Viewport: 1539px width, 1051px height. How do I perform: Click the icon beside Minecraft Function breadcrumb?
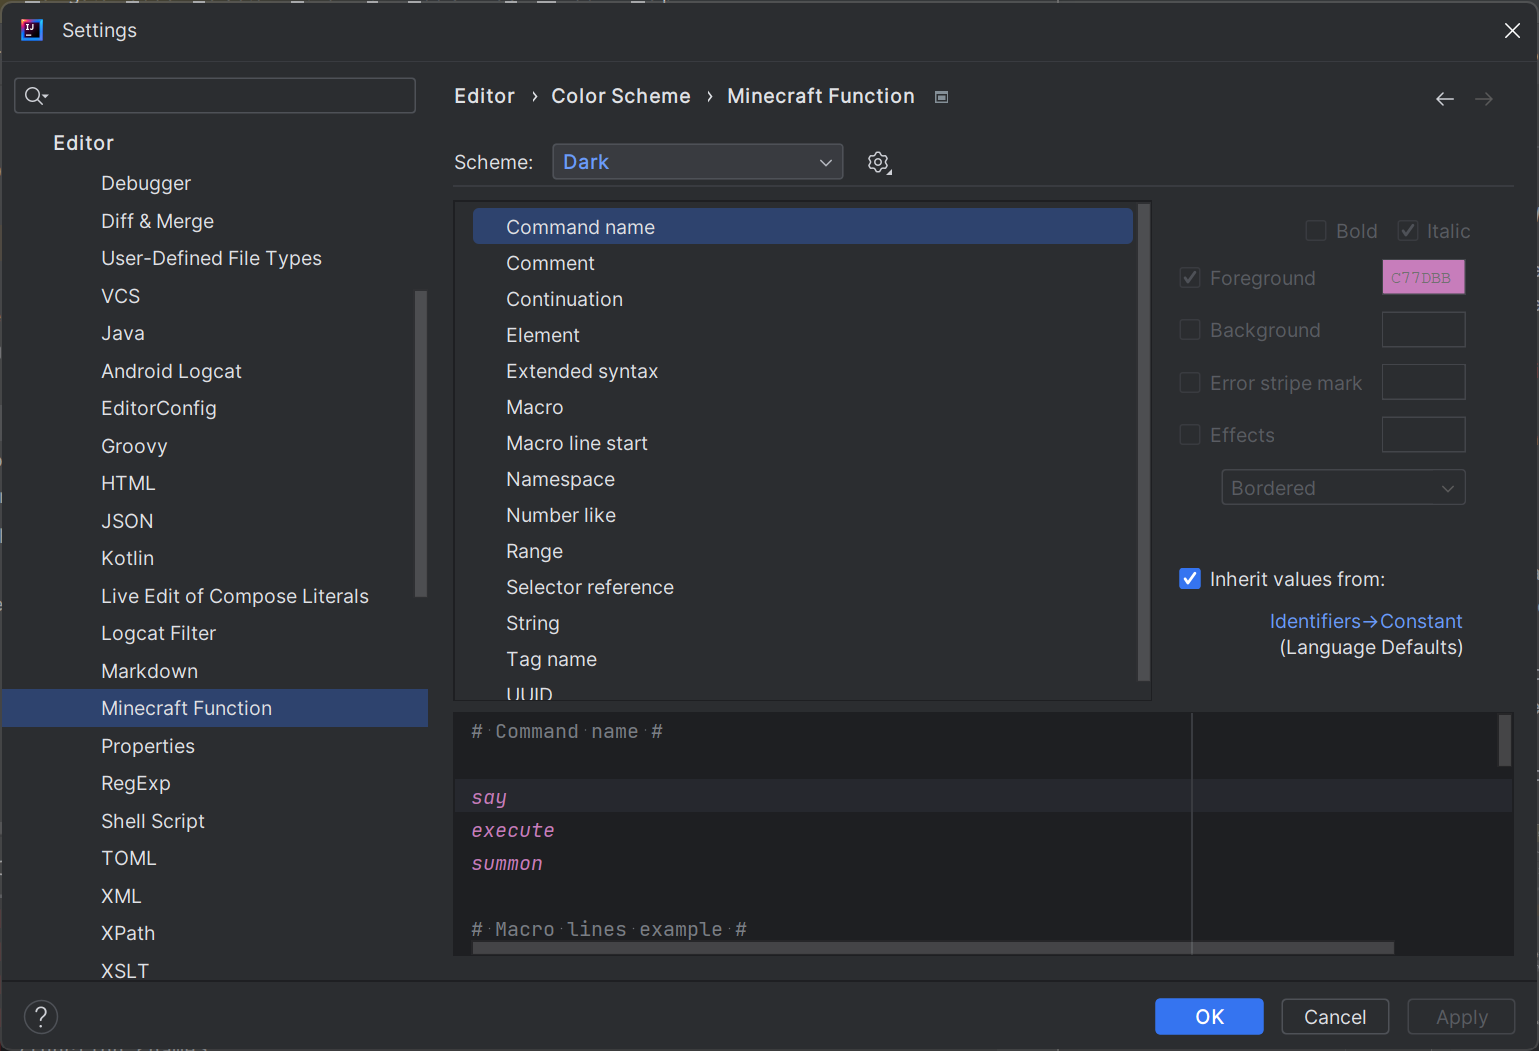pyautogui.click(x=941, y=97)
